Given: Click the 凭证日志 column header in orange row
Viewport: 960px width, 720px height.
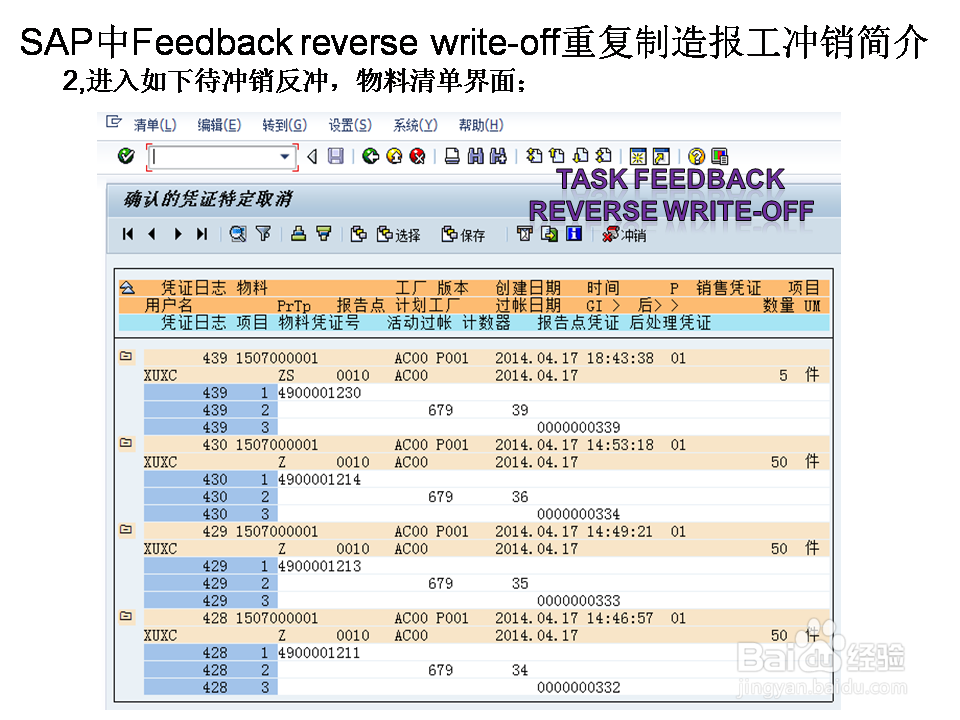Looking at the screenshot, I should click(193, 288).
